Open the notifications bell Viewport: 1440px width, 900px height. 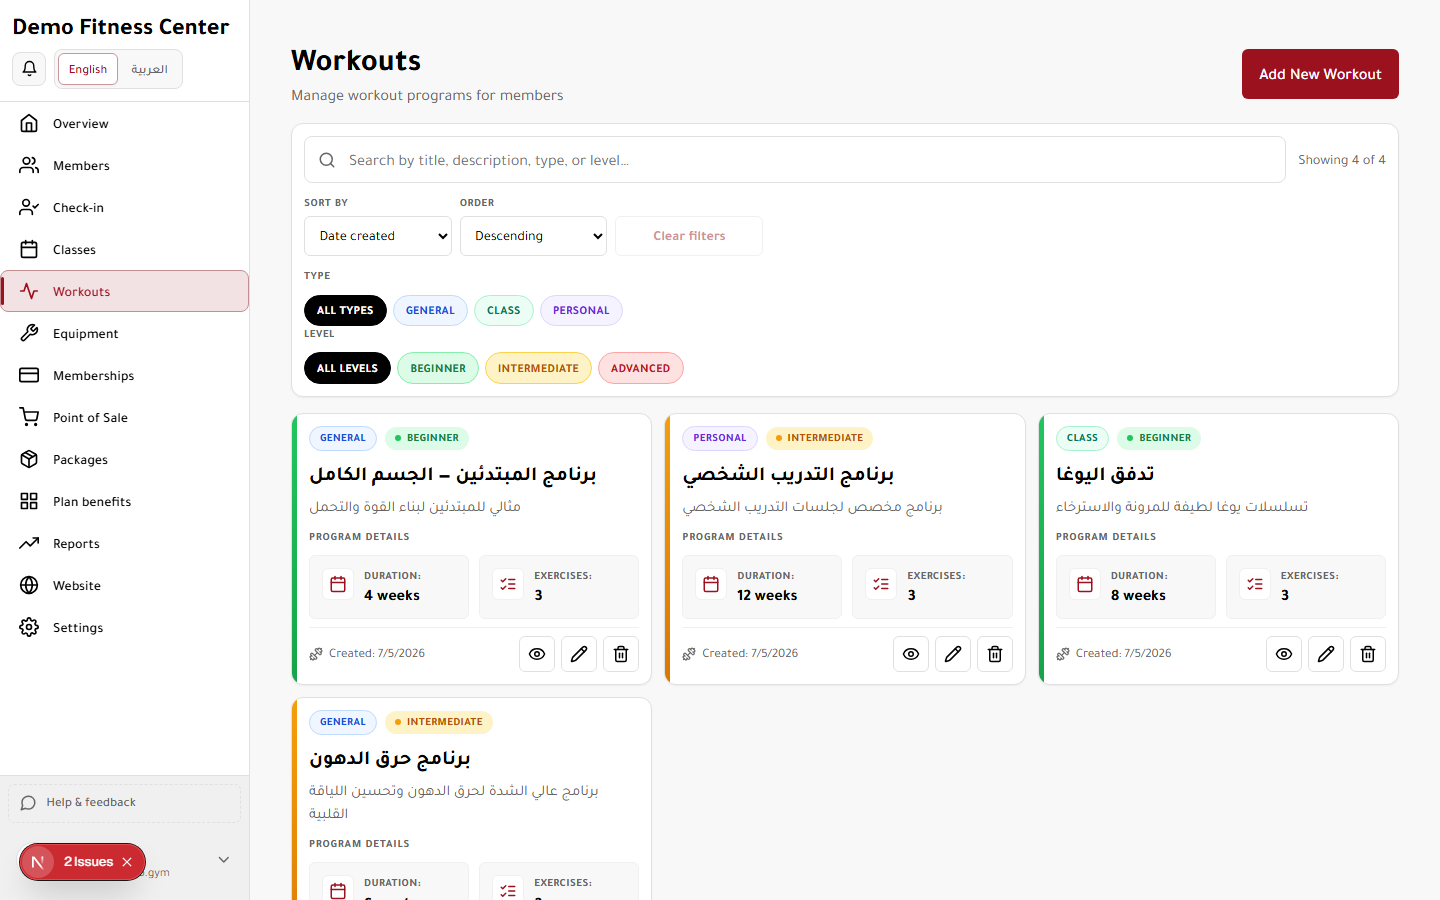(29, 69)
